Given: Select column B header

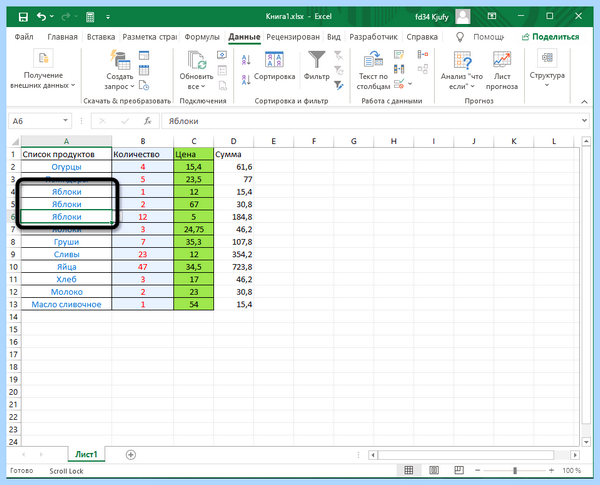Looking at the screenshot, I should (x=143, y=141).
